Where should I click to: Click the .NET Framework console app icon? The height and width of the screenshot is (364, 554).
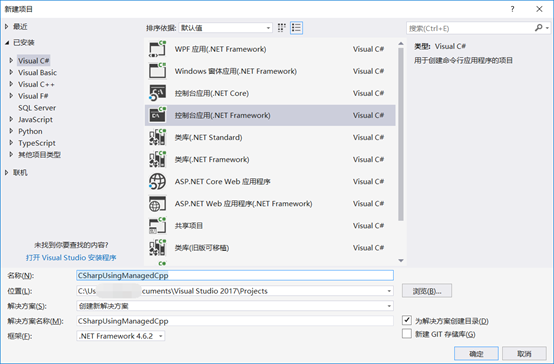(x=157, y=115)
